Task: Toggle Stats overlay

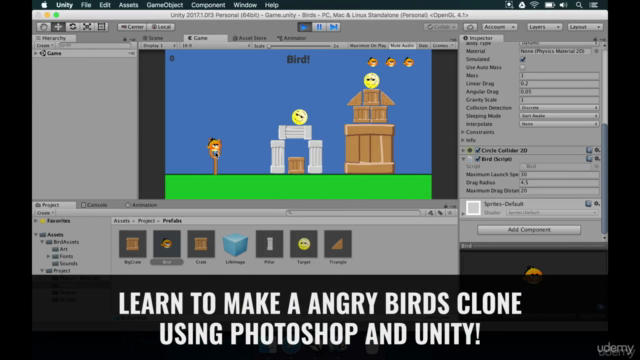Action: [423, 46]
